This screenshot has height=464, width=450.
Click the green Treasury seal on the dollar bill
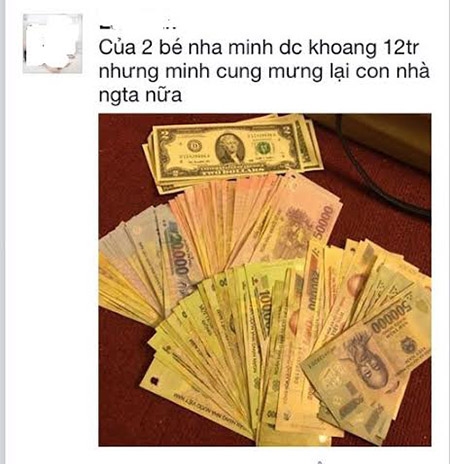click(263, 148)
